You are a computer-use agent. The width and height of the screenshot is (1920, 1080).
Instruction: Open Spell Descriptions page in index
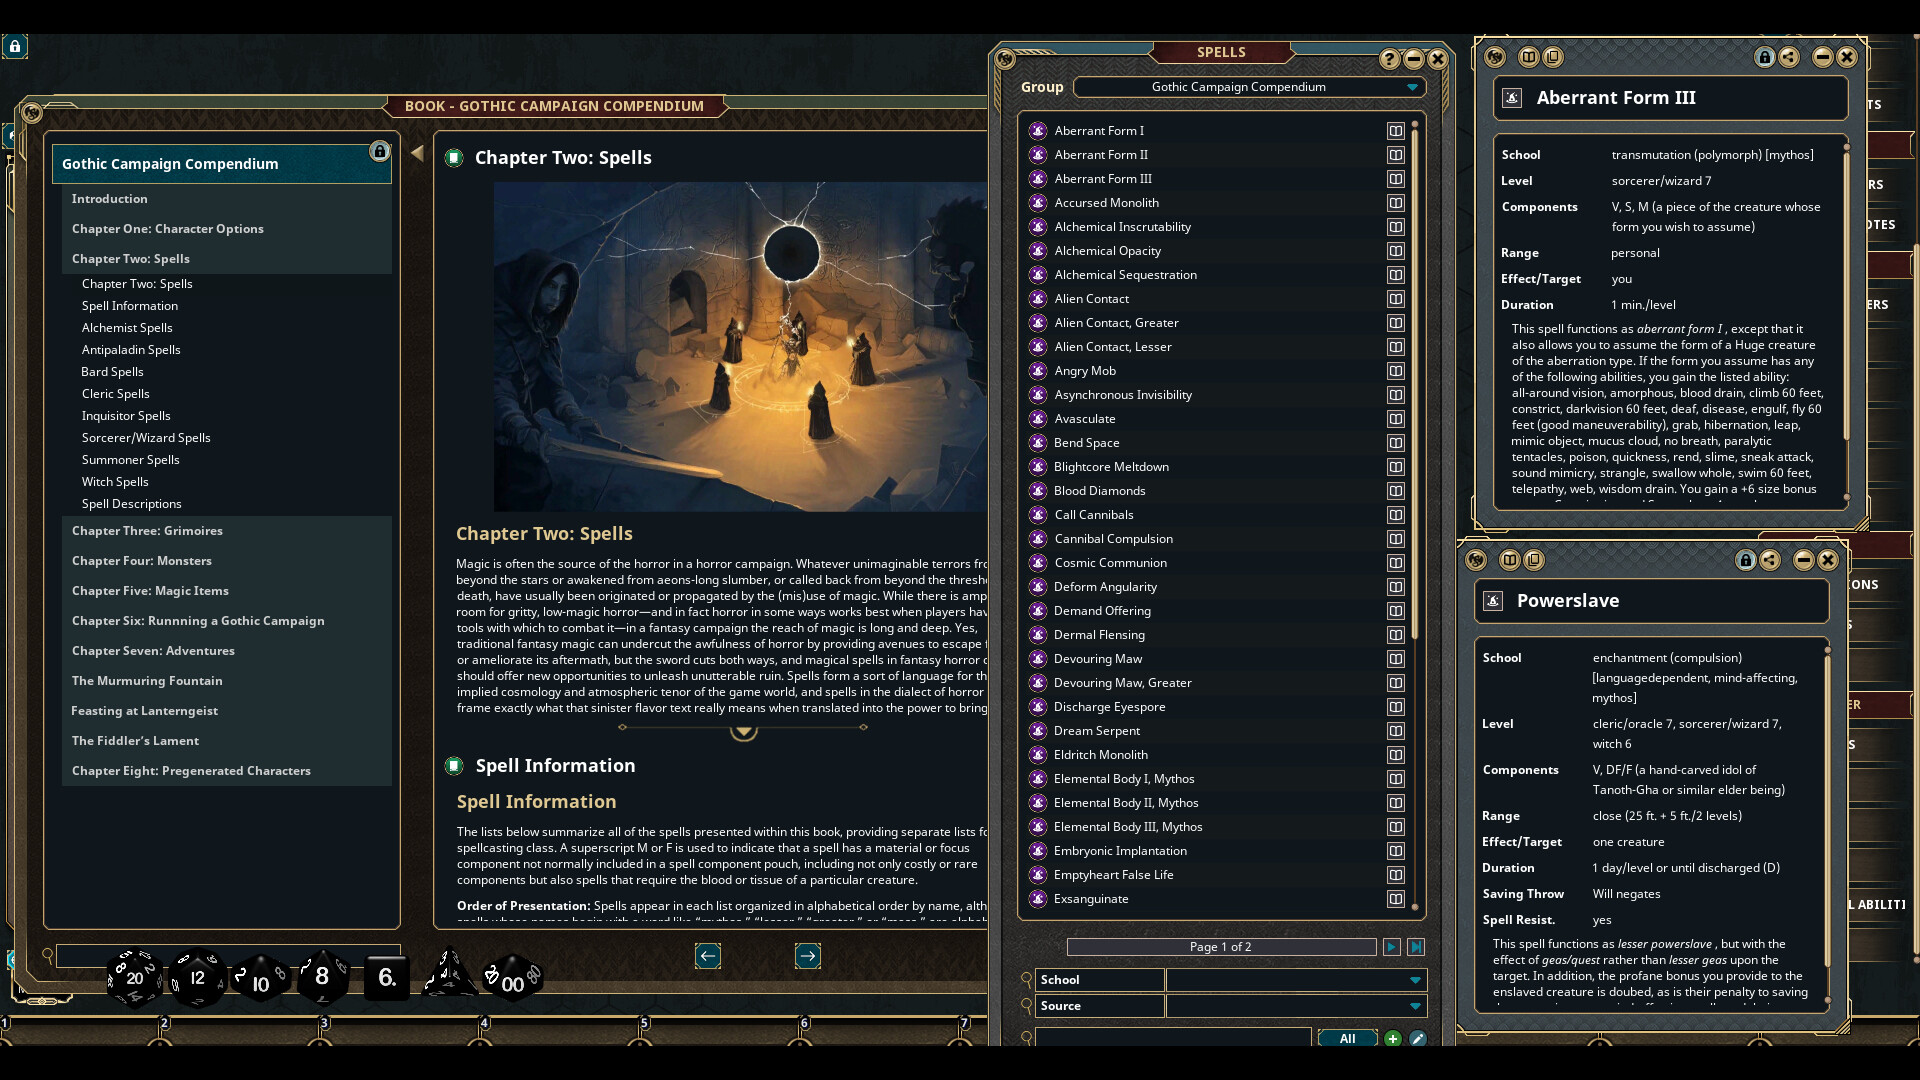[x=132, y=504]
